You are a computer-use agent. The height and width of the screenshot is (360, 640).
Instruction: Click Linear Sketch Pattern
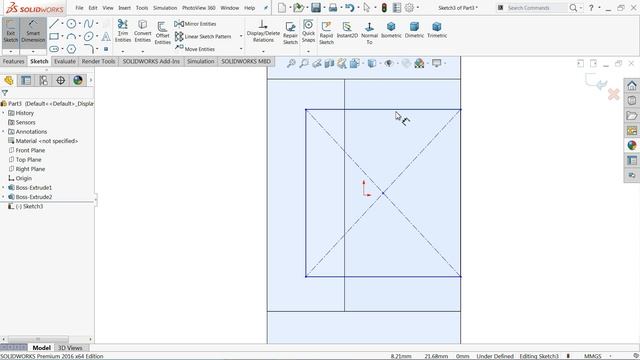203,36
